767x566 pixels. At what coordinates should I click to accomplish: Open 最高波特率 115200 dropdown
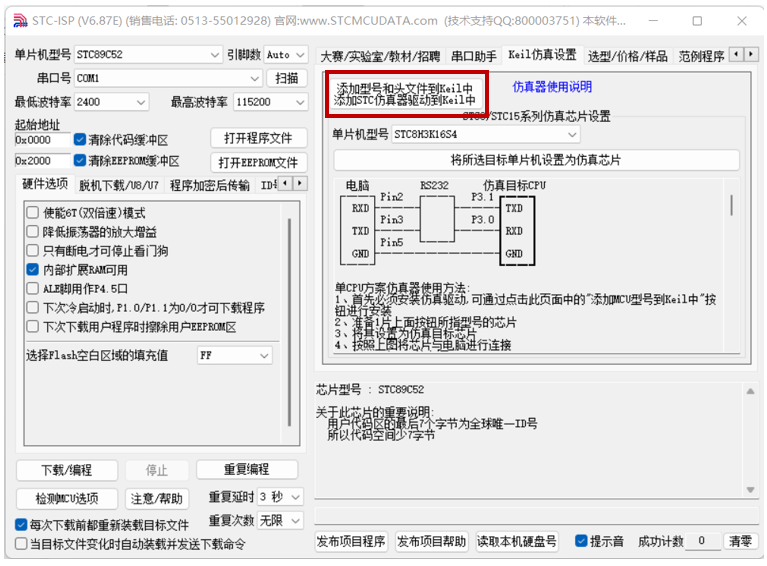pyautogui.click(x=271, y=102)
